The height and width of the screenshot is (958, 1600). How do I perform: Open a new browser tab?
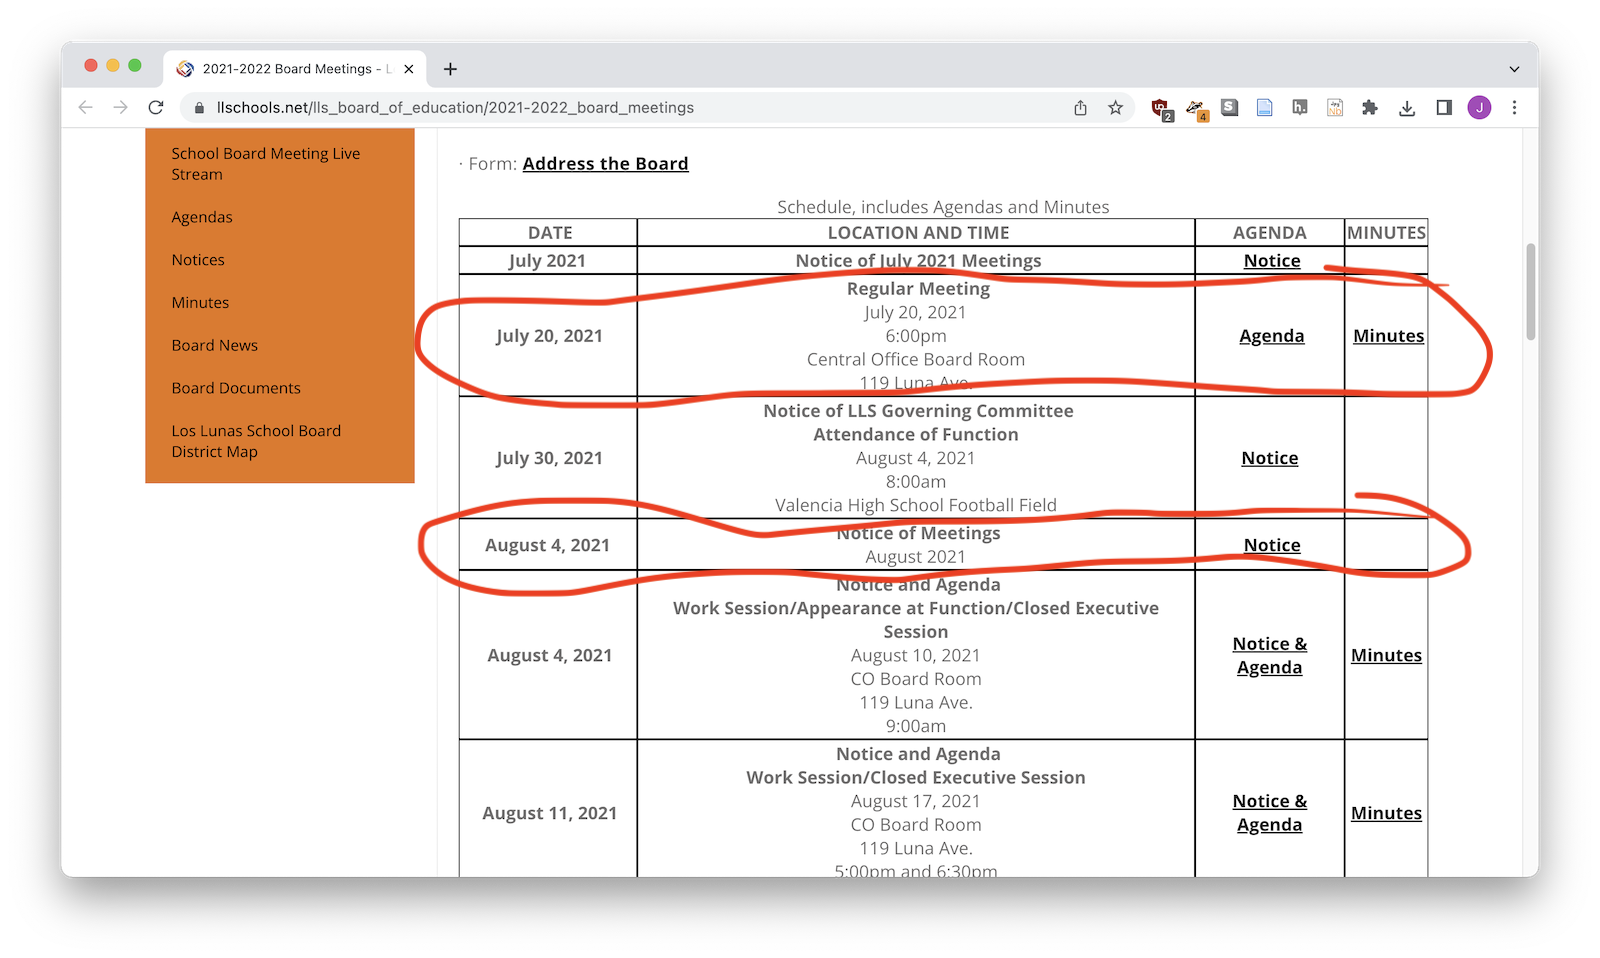tap(450, 69)
